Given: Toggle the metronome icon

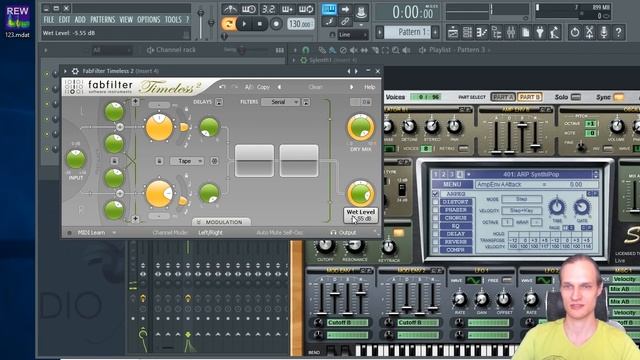Looking at the screenshot, I should pyautogui.click(x=230, y=9).
